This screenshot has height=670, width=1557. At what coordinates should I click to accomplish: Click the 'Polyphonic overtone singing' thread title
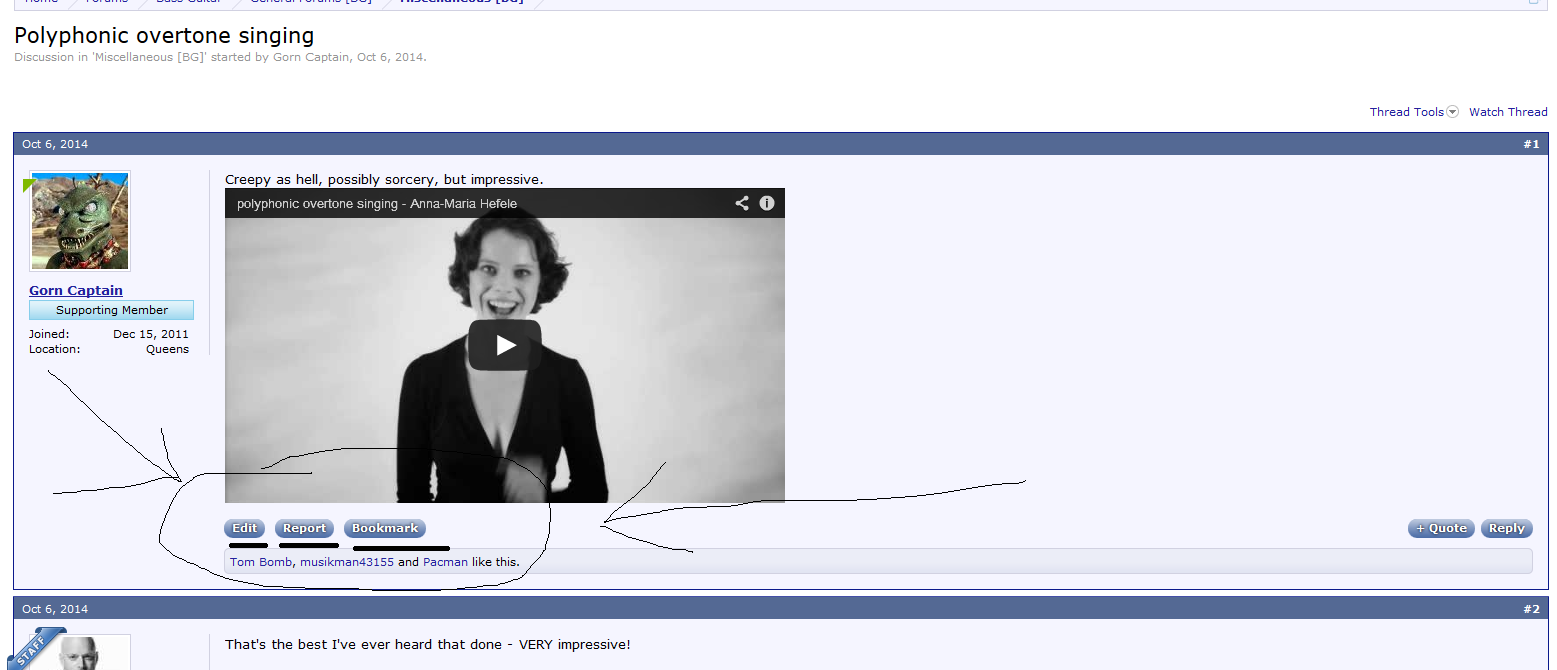(164, 36)
